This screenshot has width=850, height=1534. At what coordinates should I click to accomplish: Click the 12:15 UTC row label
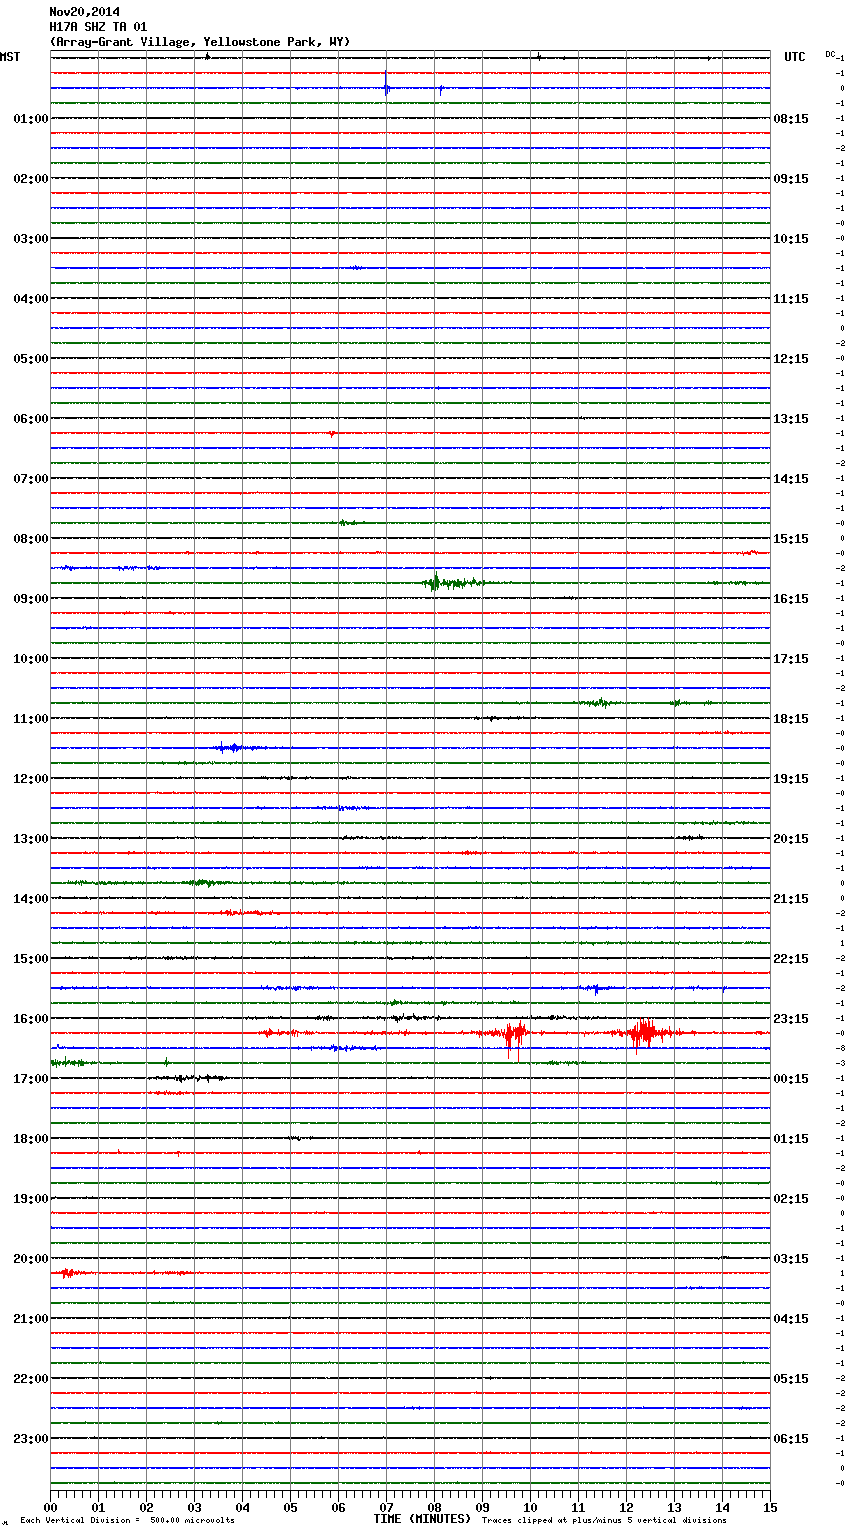[791, 359]
